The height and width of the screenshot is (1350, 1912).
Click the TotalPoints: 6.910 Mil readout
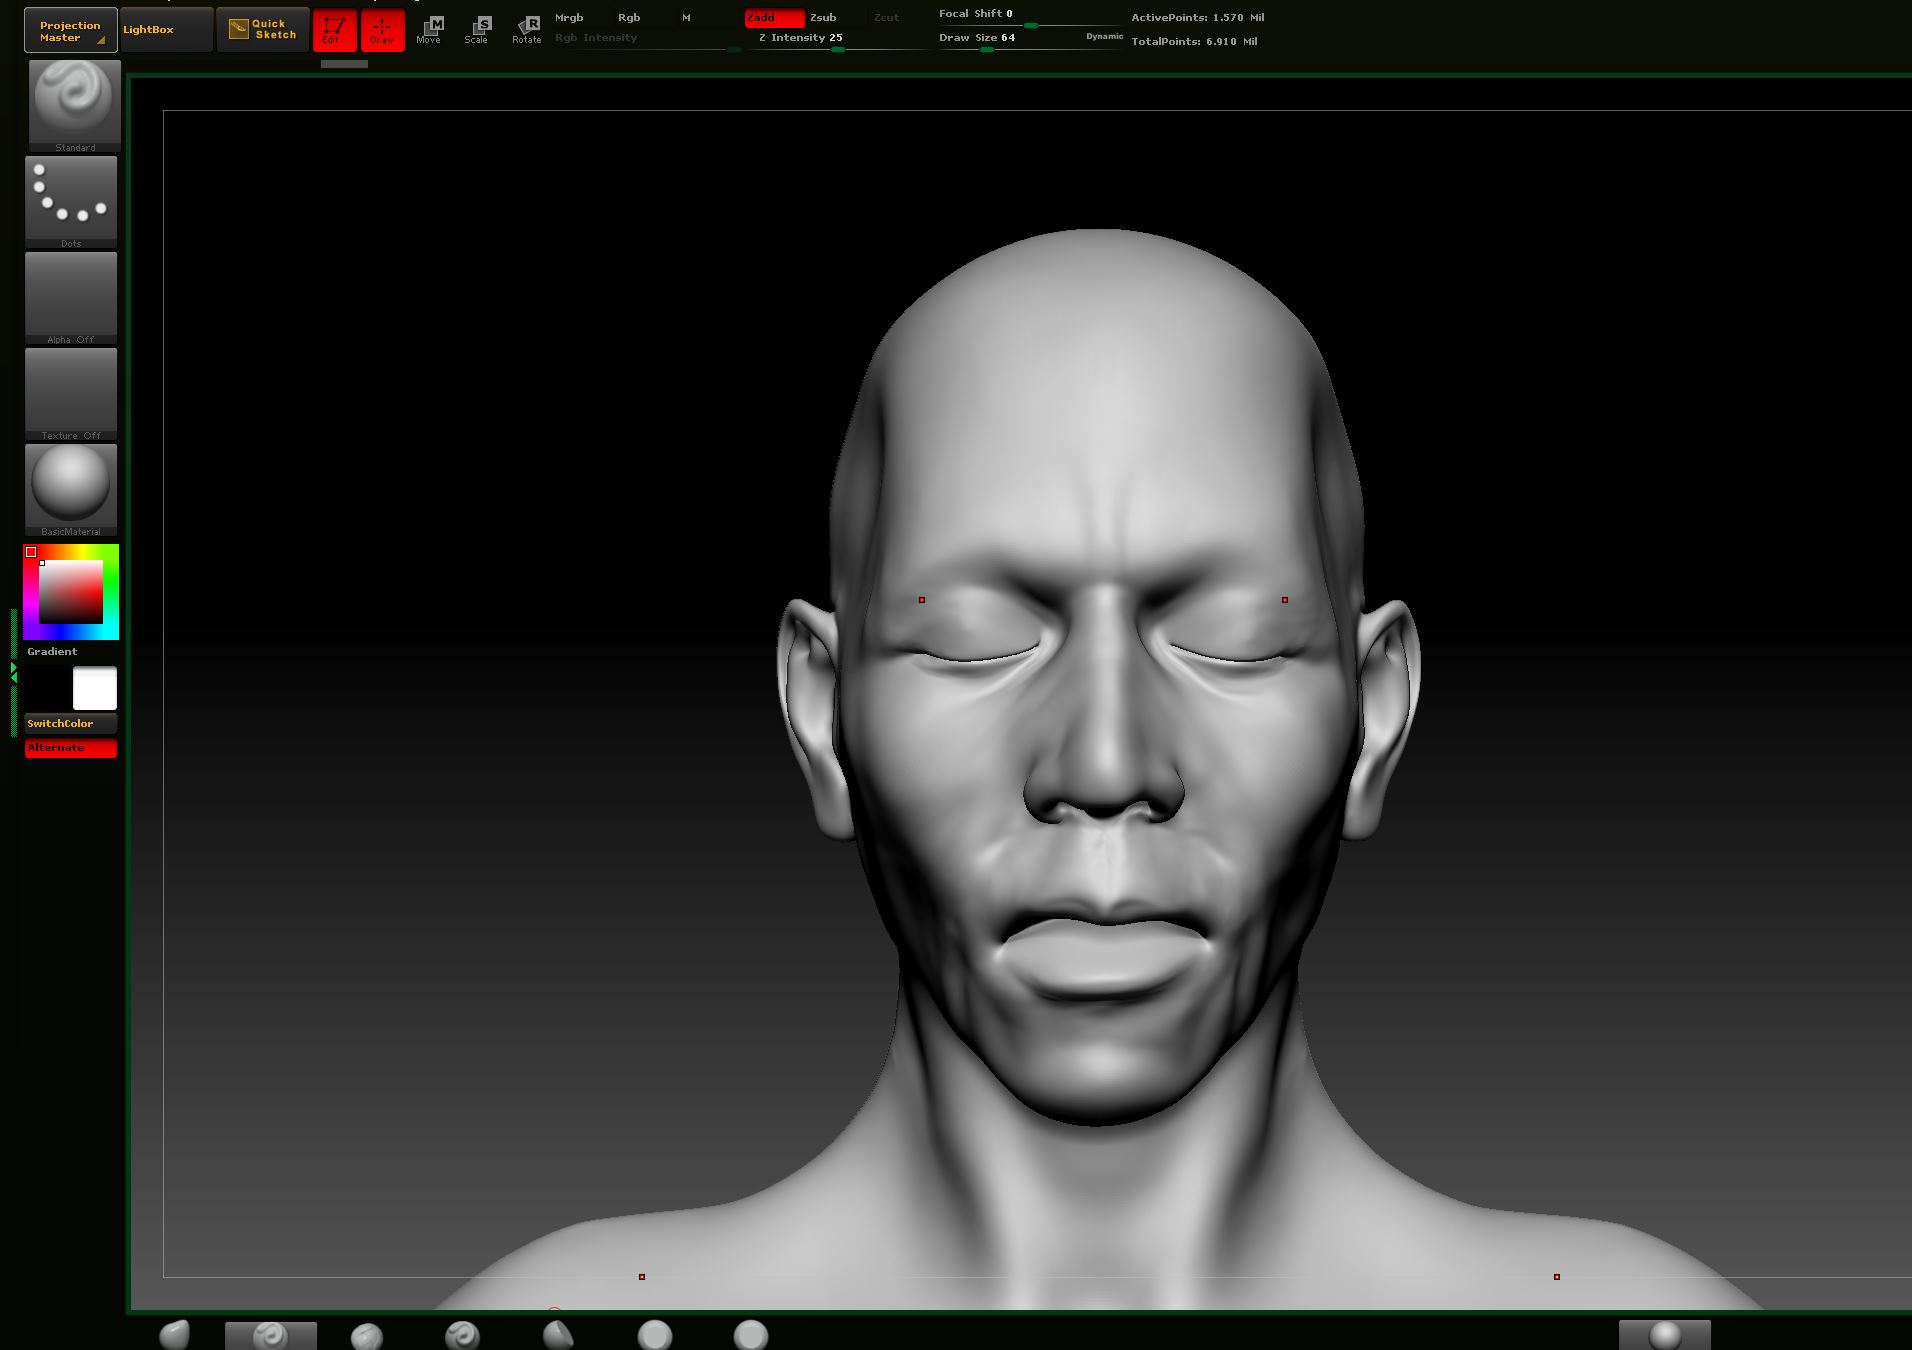click(1194, 41)
